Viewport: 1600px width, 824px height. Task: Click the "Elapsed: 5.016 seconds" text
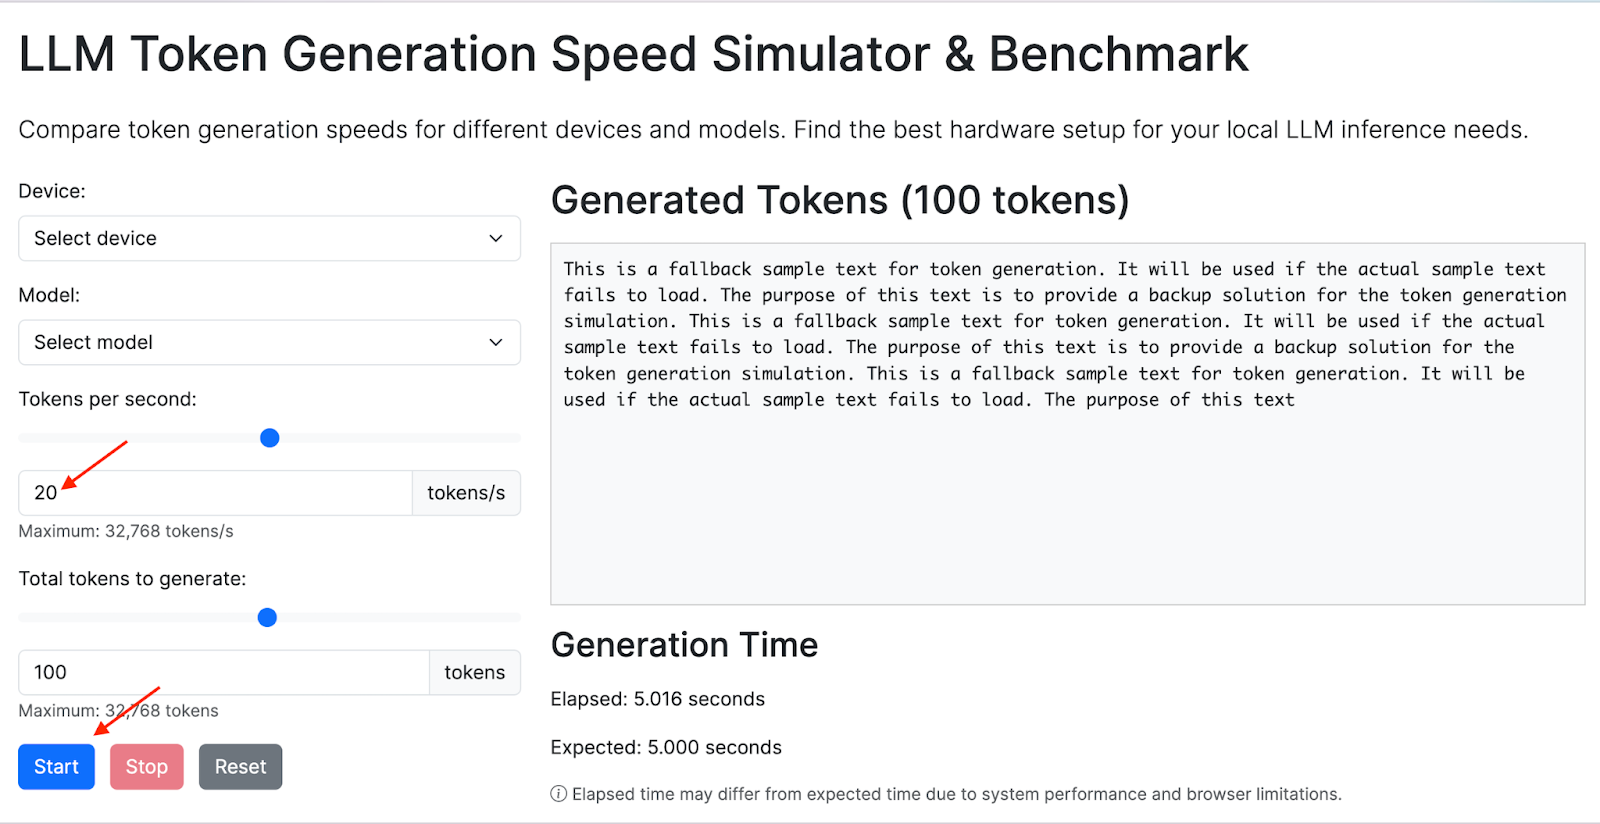coord(657,698)
